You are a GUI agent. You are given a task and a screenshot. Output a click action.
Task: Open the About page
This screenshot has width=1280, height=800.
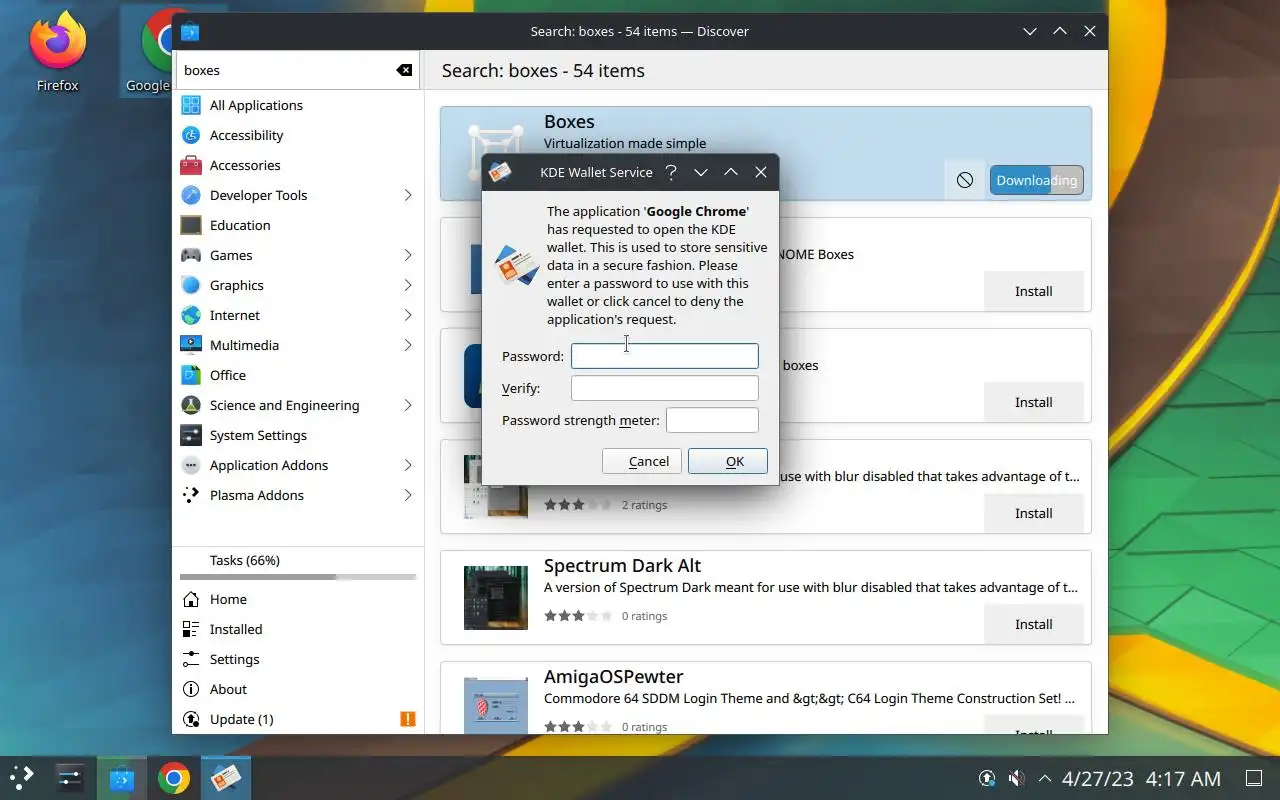point(298,689)
